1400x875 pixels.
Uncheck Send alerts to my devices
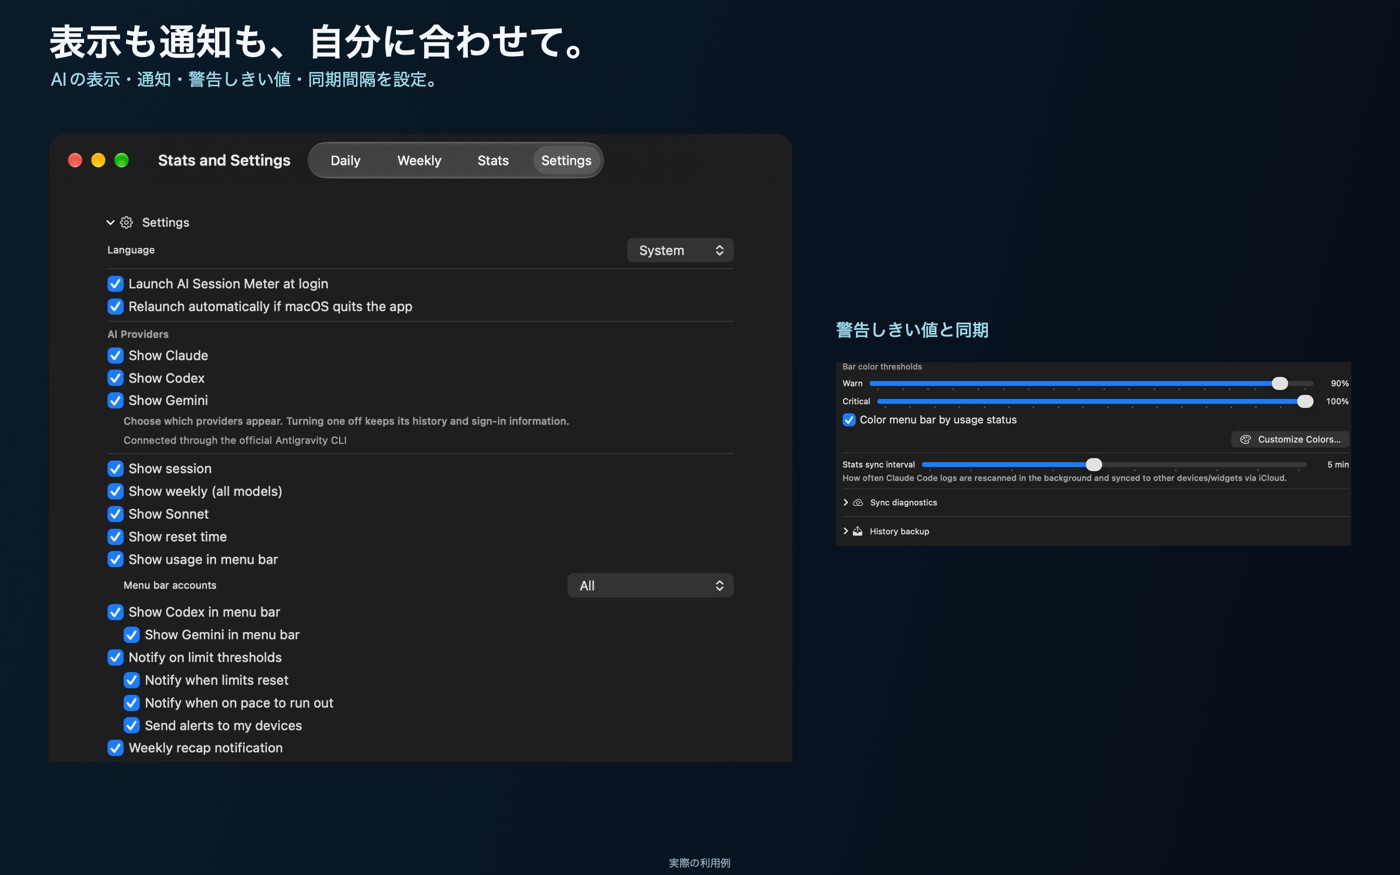click(x=131, y=726)
